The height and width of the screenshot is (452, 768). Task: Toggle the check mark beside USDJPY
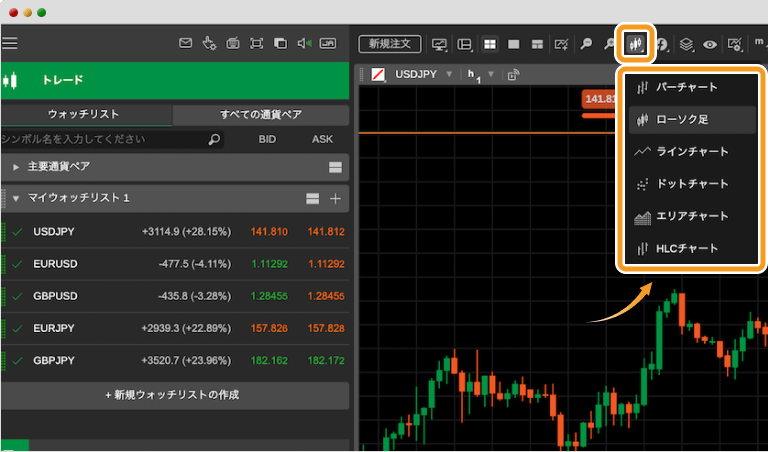coord(18,232)
